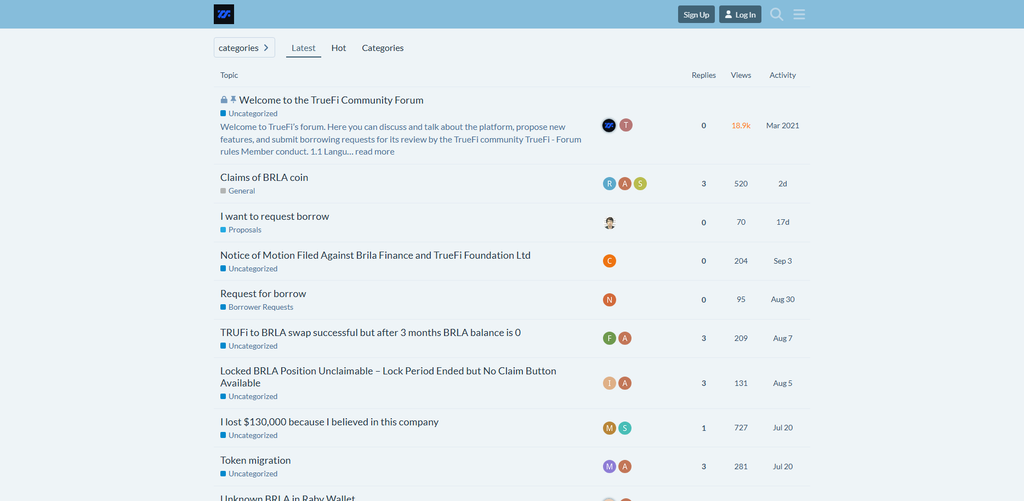Viewport: 1024px width, 501px height.
Task: Click the photo avatar on I want to request borrow
Action: pos(609,223)
